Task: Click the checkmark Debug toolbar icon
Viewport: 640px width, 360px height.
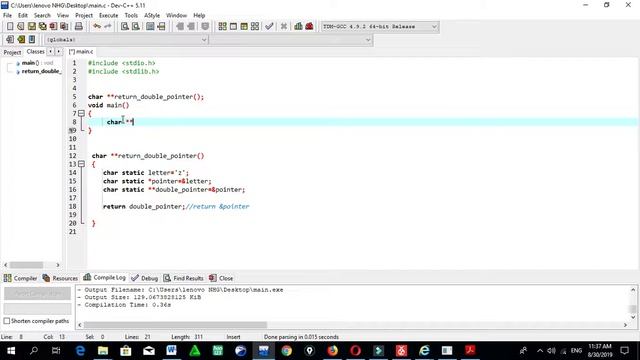Action: (269, 27)
